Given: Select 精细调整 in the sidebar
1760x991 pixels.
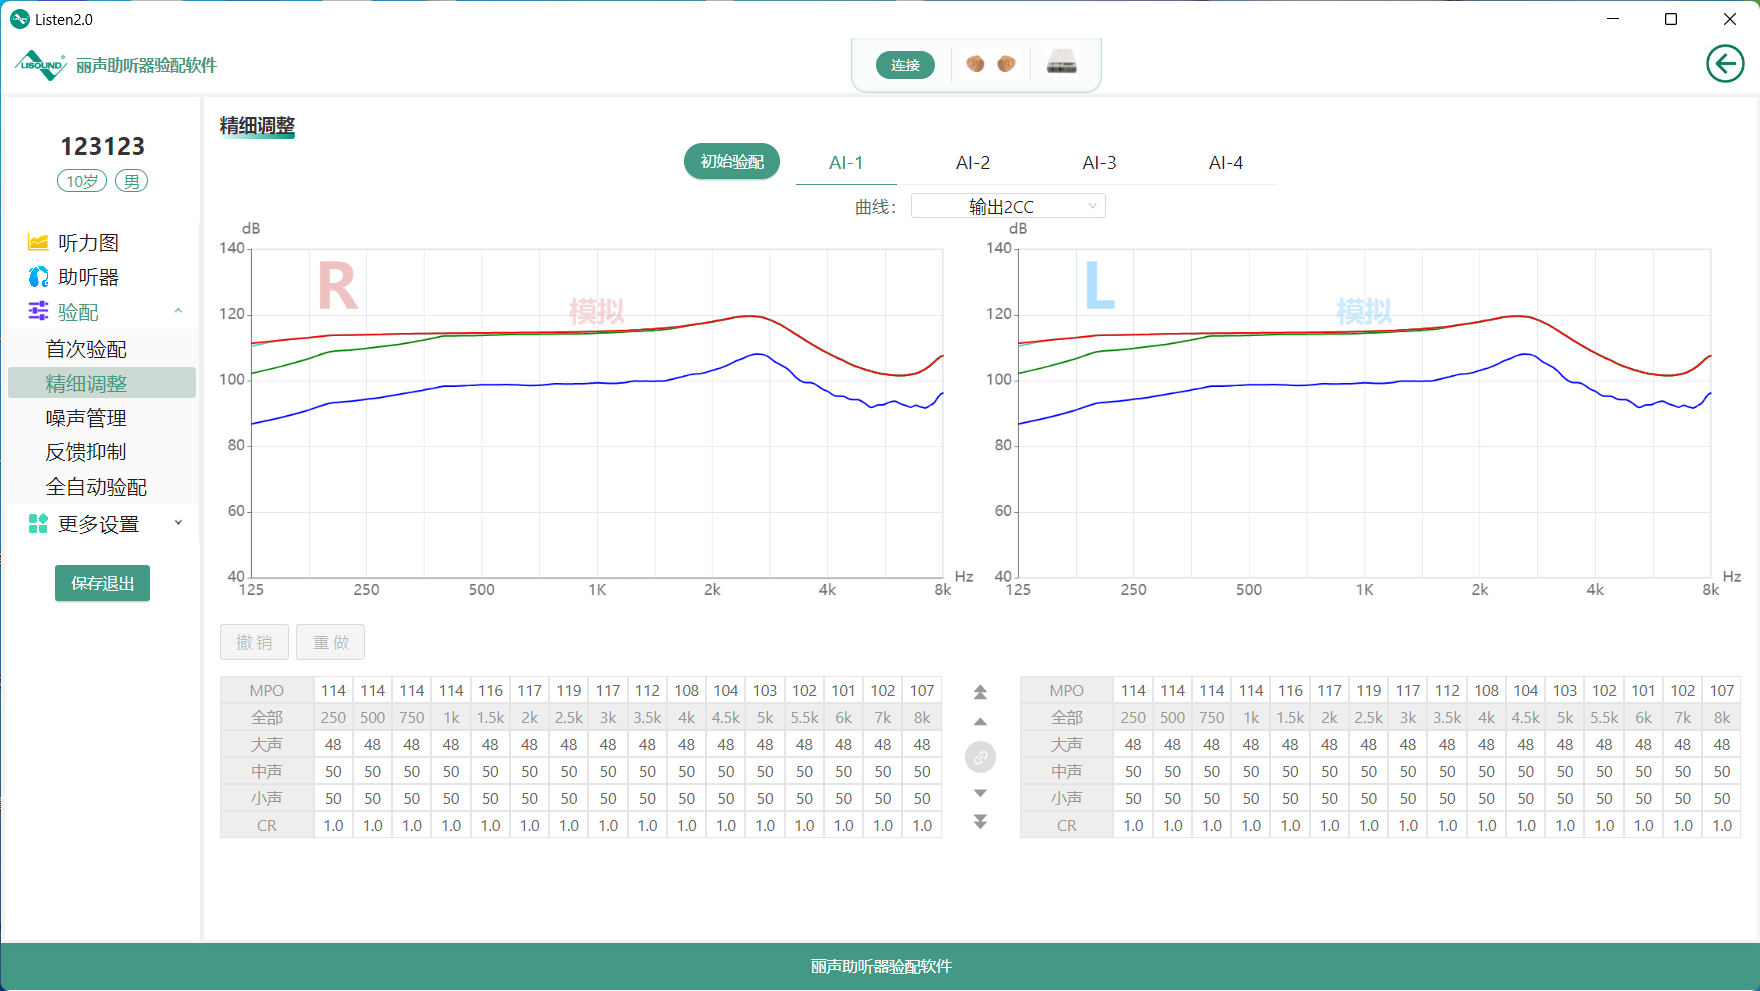Looking at the screenshot, I should [x=102, y=383].
